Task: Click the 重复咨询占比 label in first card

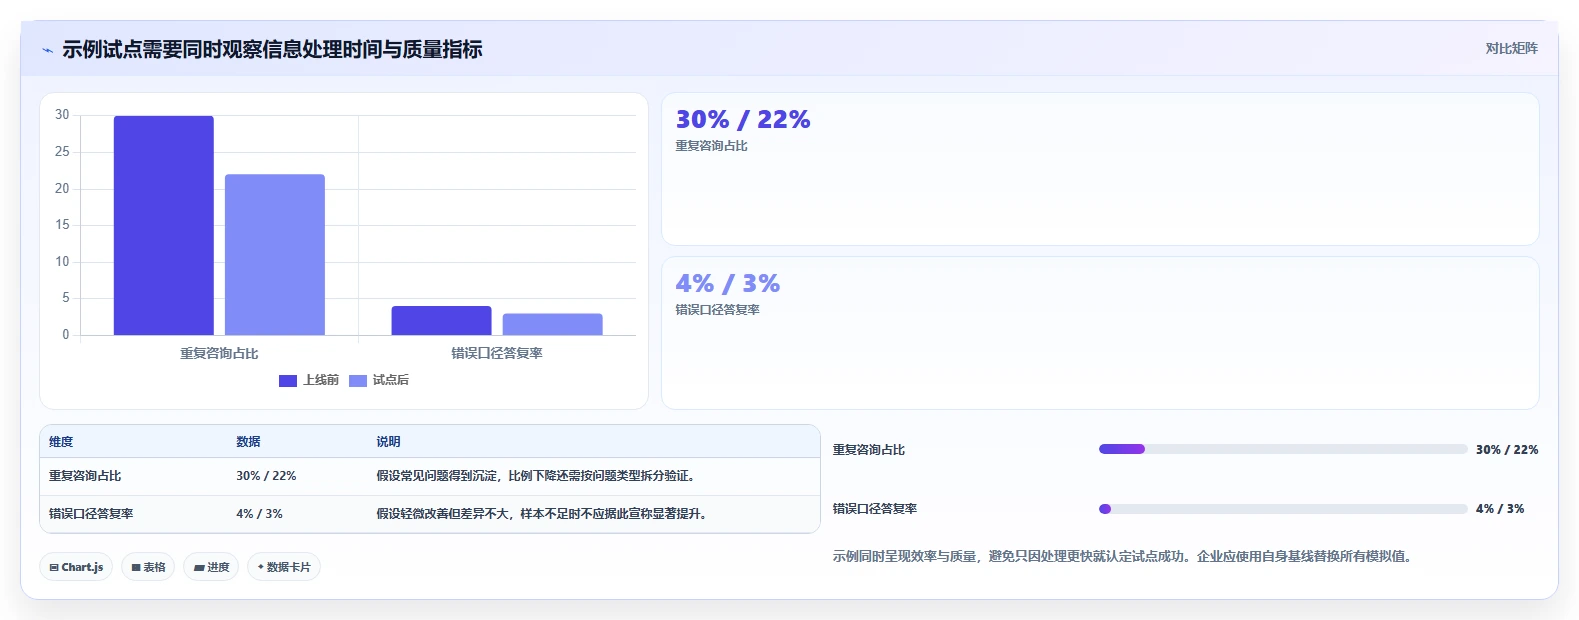Action: [711, 146]
